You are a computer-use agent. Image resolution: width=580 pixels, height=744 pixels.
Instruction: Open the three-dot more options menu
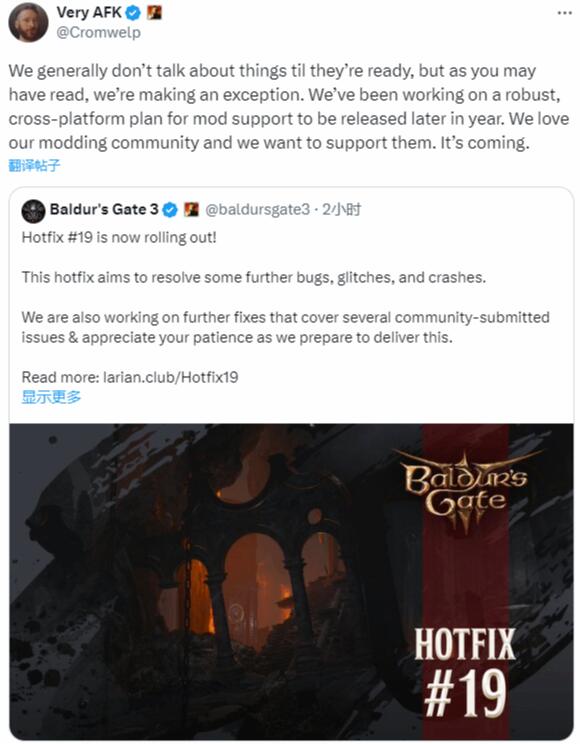click(564, 13)
